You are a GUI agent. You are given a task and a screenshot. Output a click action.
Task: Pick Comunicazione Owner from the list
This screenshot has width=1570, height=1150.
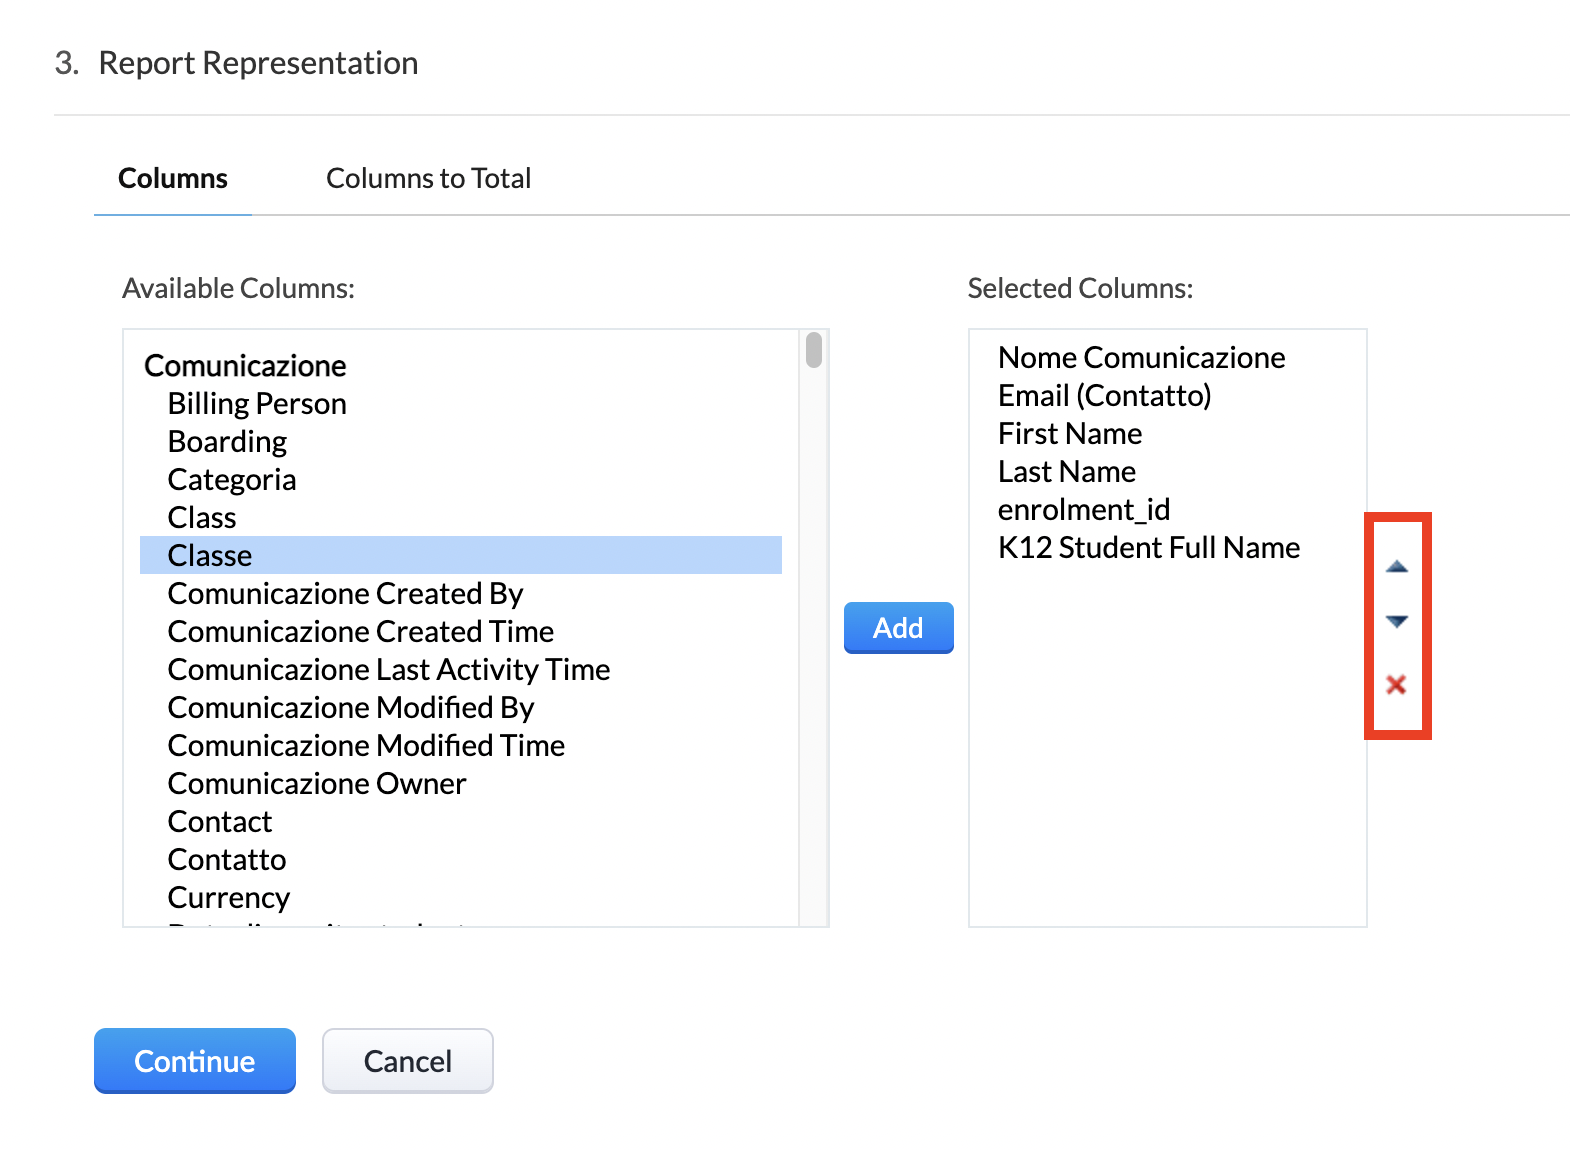tap(316, 784)
